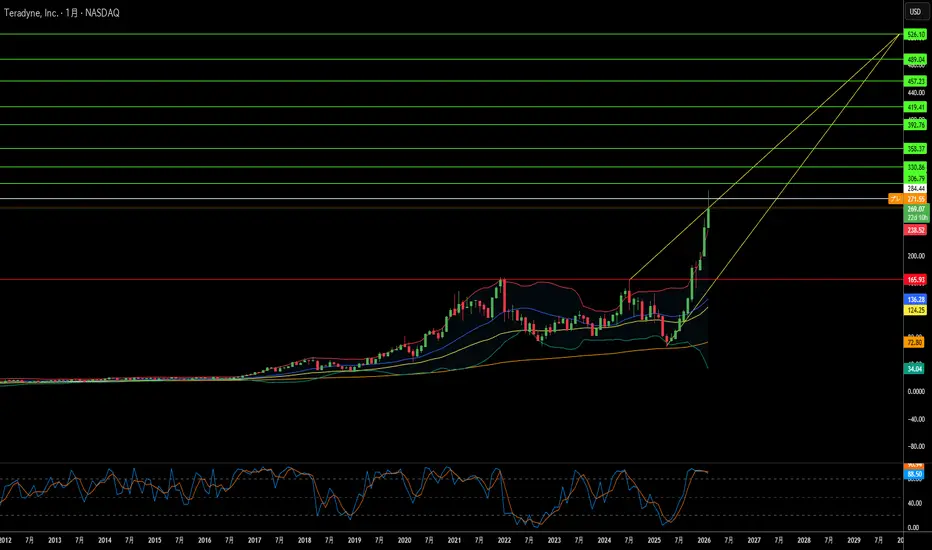Select the 419.41 horizontal line label
932x550 pixels.
pos(915,107)
